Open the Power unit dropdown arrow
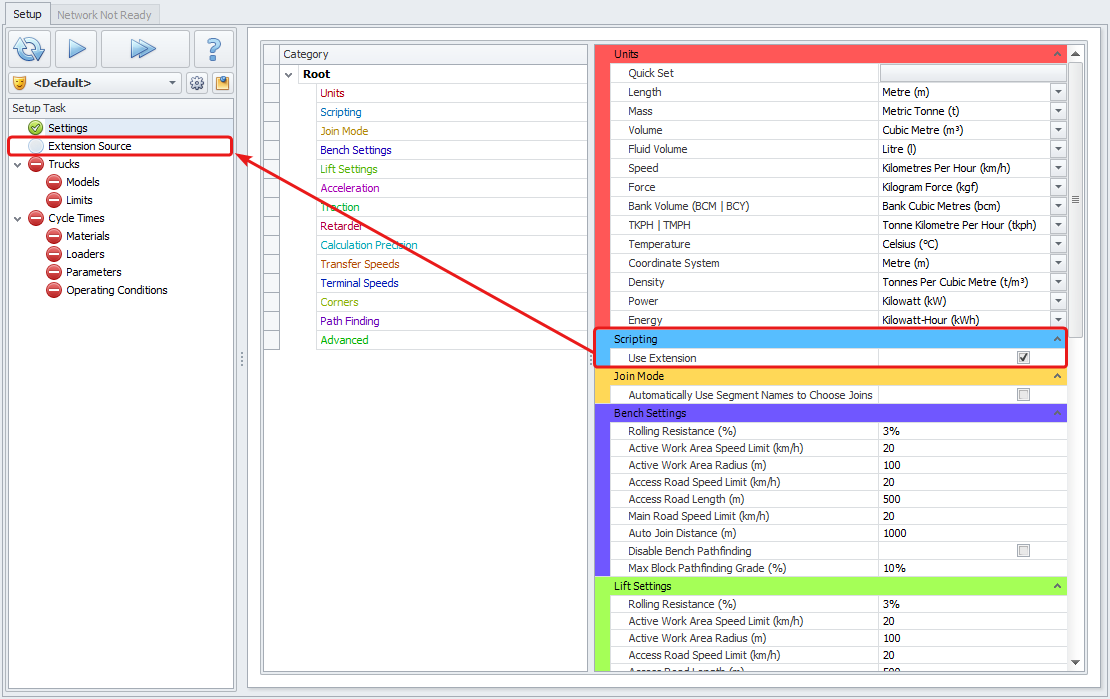The width and height of the screenshot is (1110, 699). pos(1058,301)
